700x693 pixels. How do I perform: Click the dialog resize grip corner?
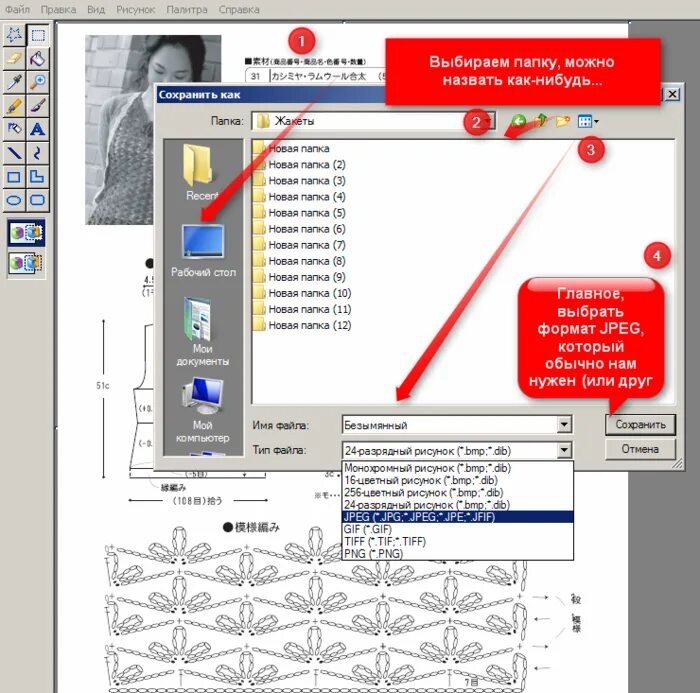pyautogui.click(x=678, y=463)
